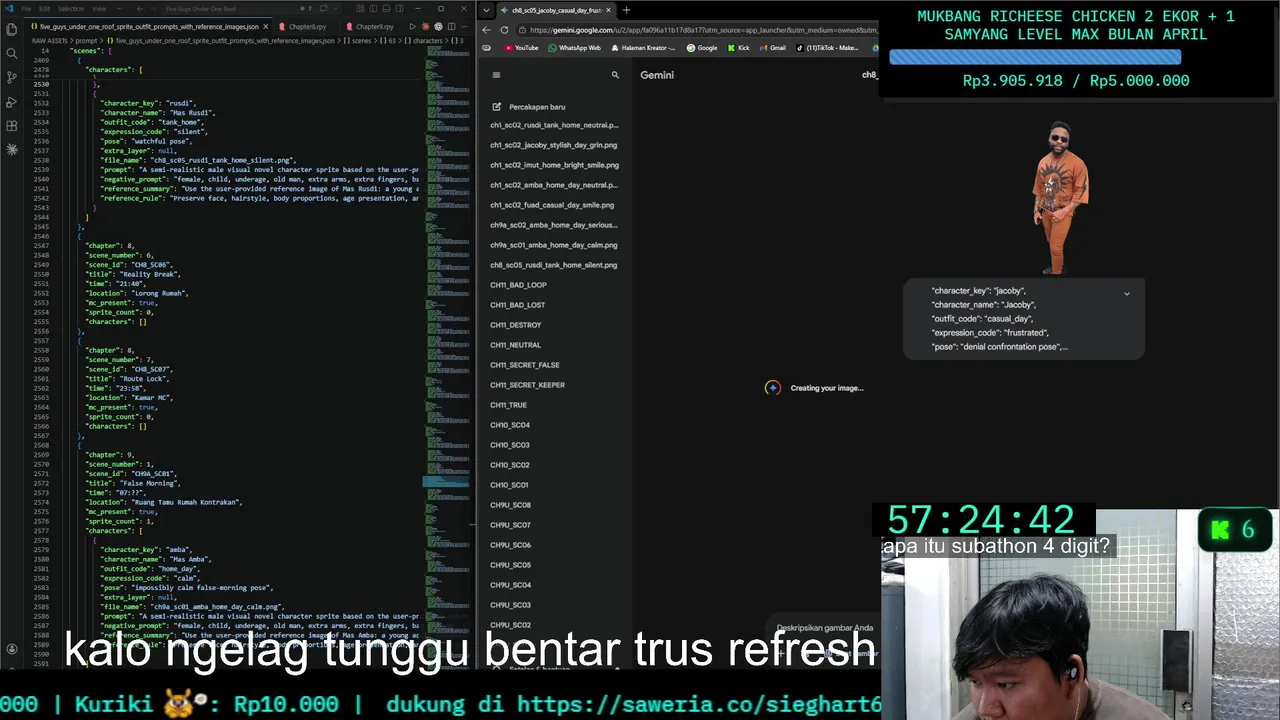Open chat ch9a_sc01_amba_home_day_calm.png

point(554,245)
